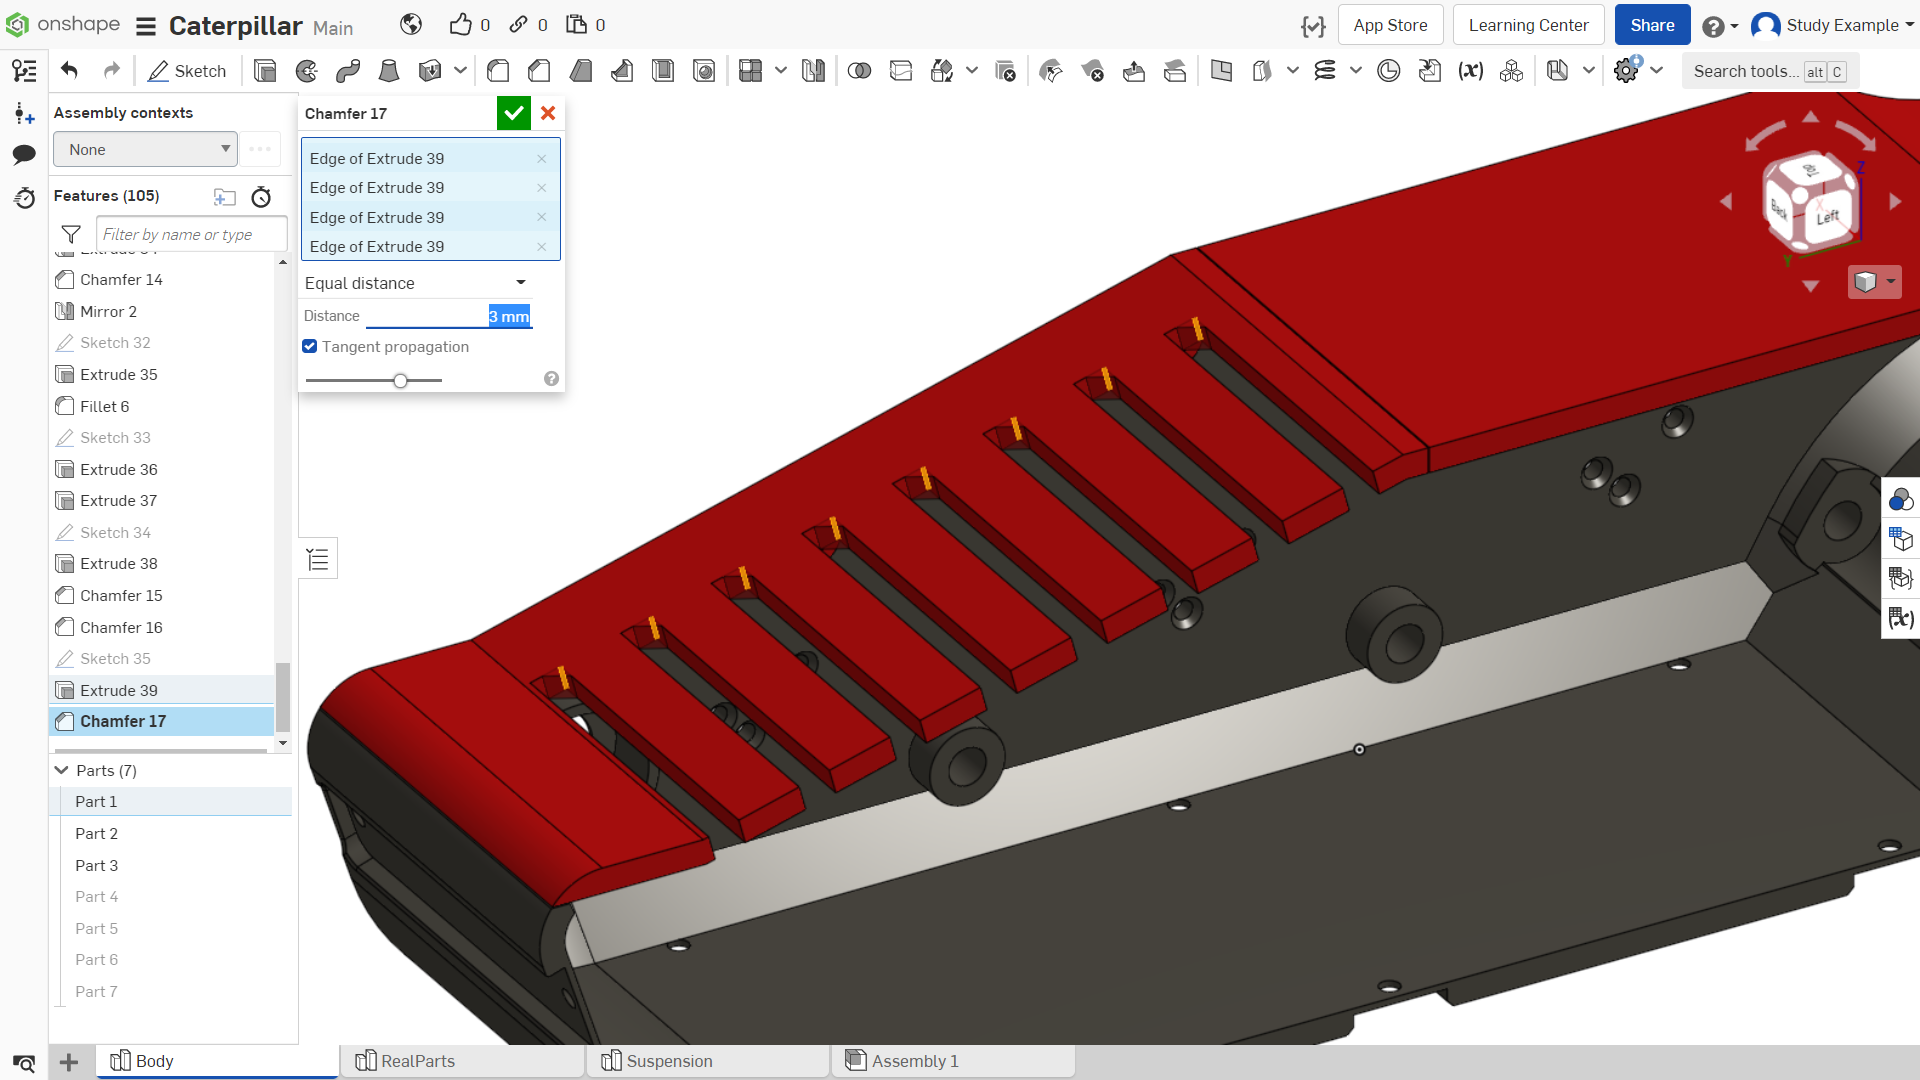The width and height of the screenshot is (1920, 1080).
Task: Select the Revolve tool icon
Action: [307, 71]
